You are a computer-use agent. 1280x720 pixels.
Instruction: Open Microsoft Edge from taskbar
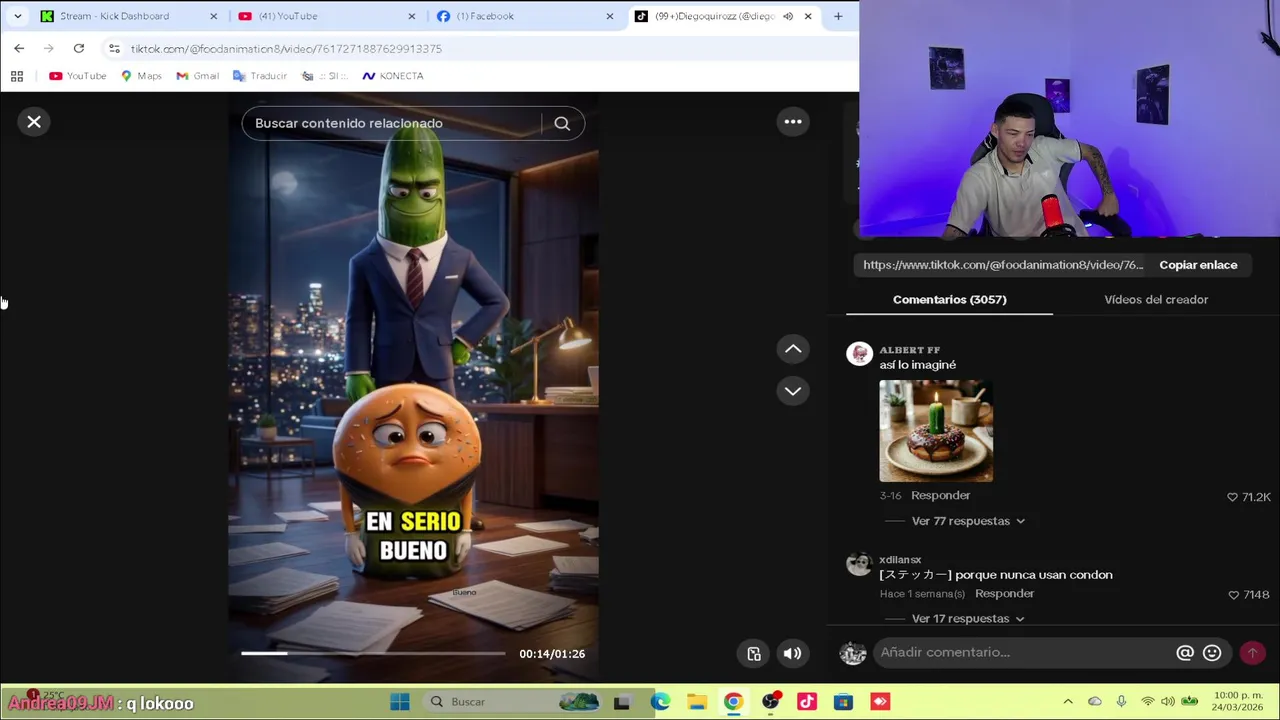(x=660, y=702)
